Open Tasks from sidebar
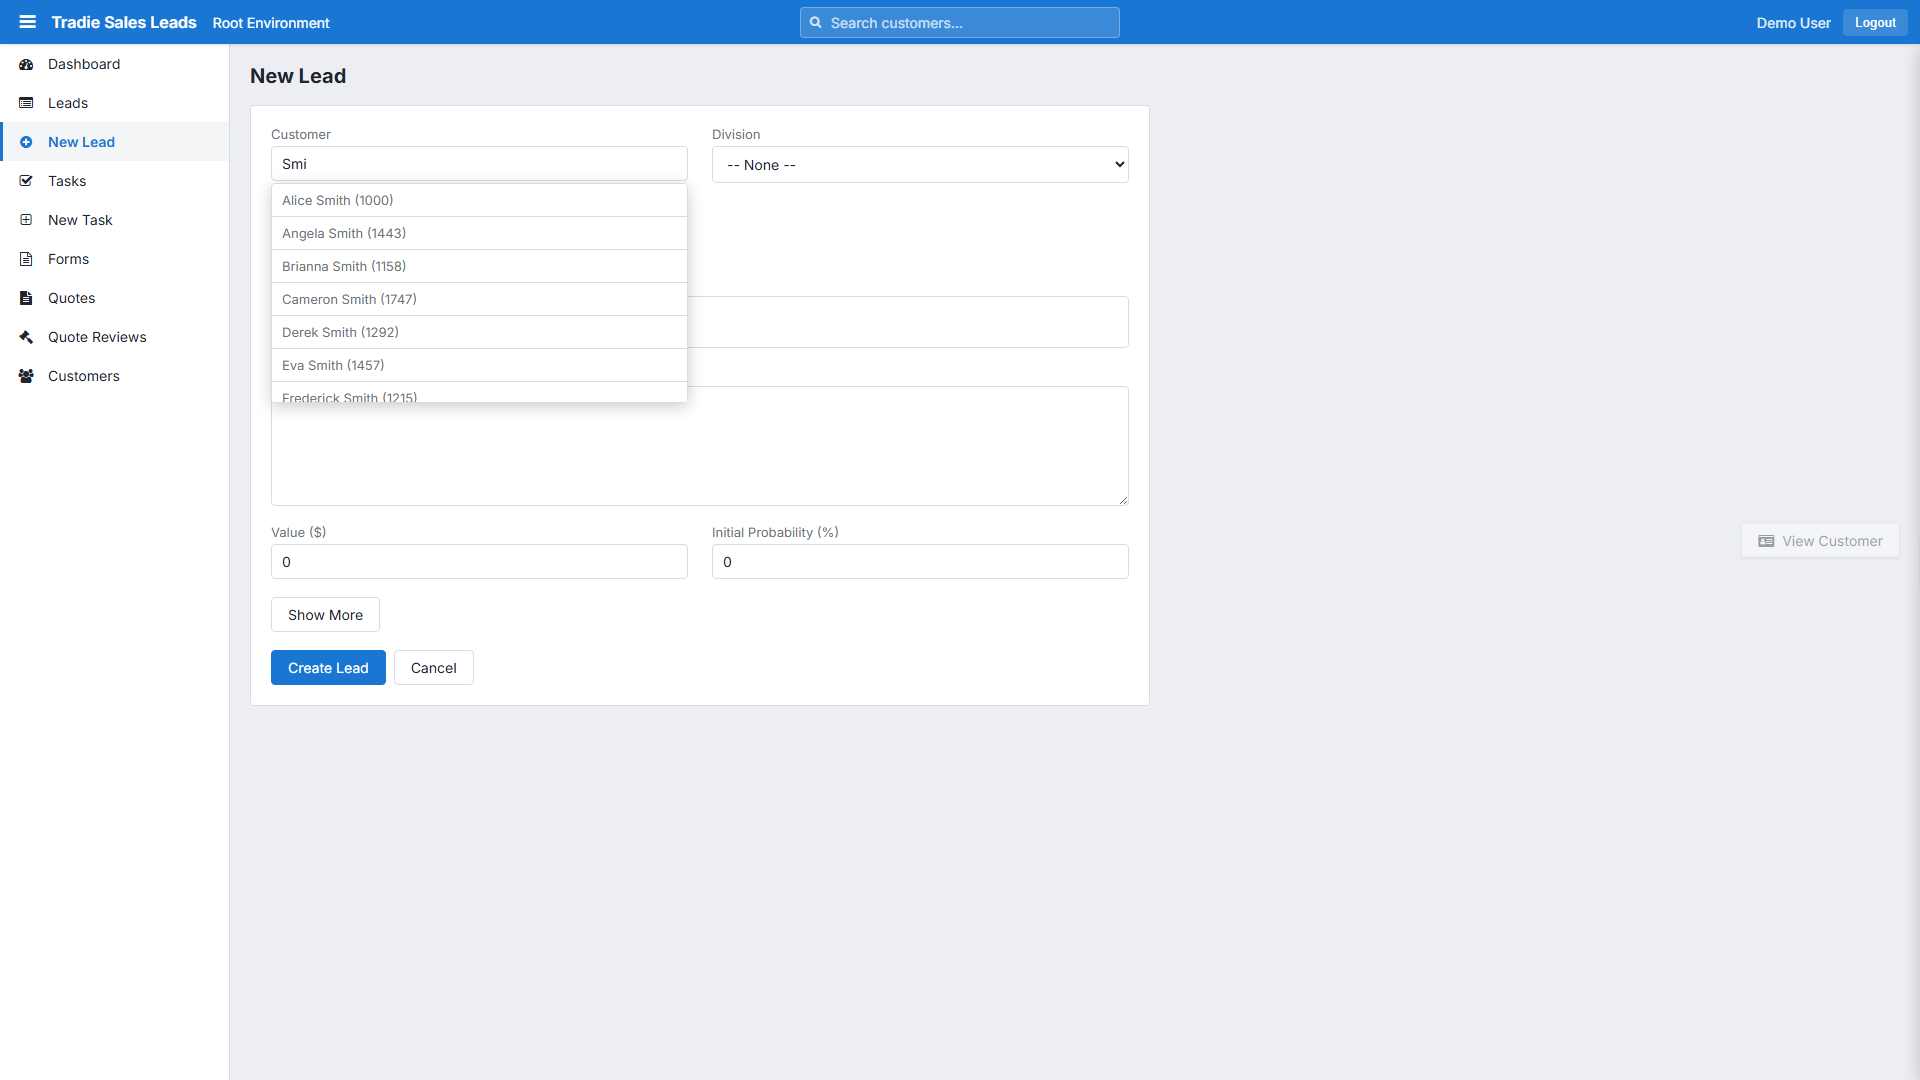The image size is (1920, 1080). click(x=115, y=181)
